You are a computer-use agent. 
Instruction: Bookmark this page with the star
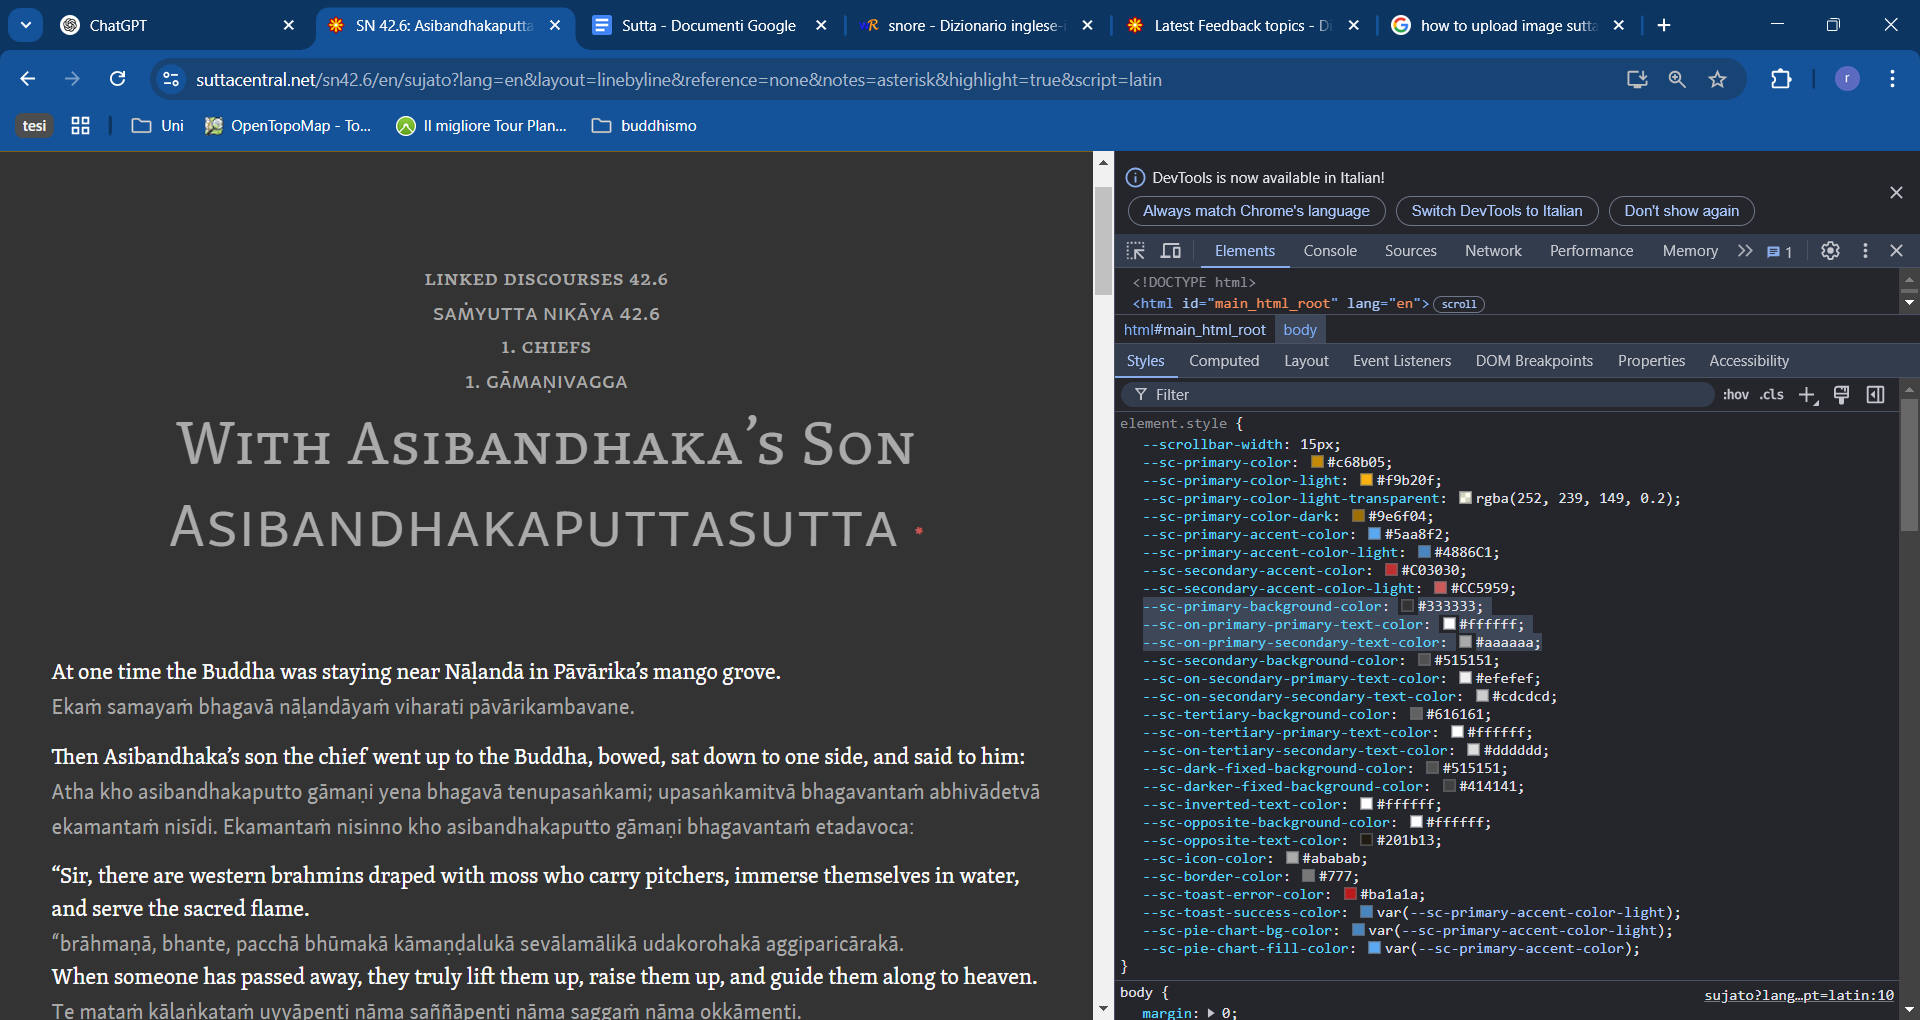coord(1717,79)
